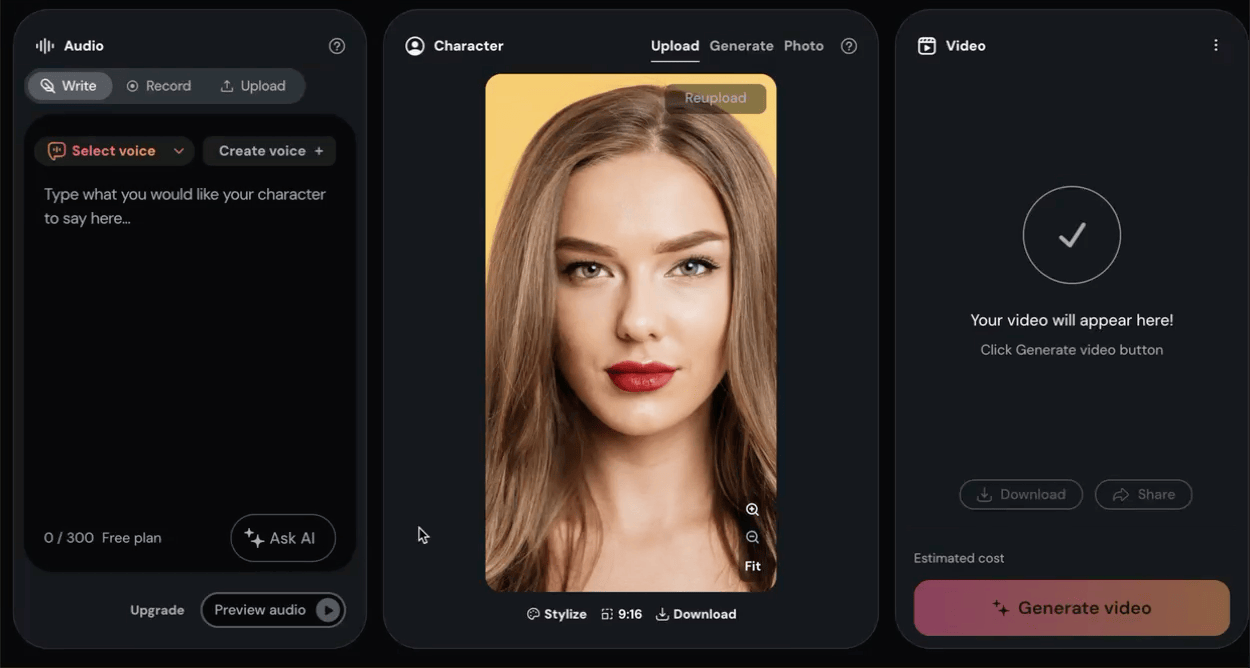
Task: Click the 0 / 300 character counter
Action: (69, 538)
